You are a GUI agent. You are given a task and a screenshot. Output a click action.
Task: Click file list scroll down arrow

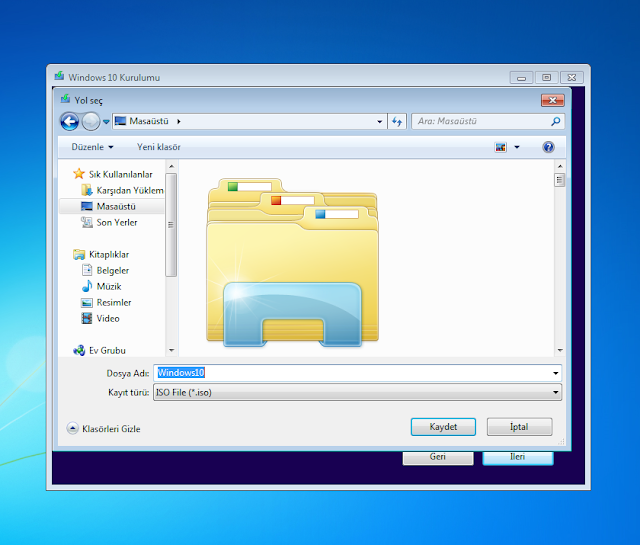pos(560,350)
